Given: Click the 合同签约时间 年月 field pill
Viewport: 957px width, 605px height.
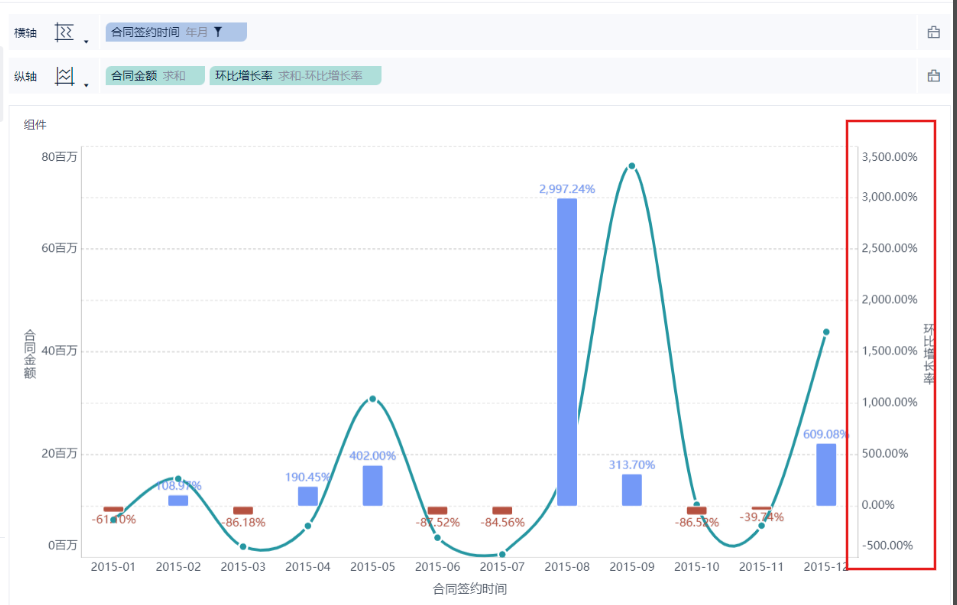Looking at the screenshot, I should (176, 32).
